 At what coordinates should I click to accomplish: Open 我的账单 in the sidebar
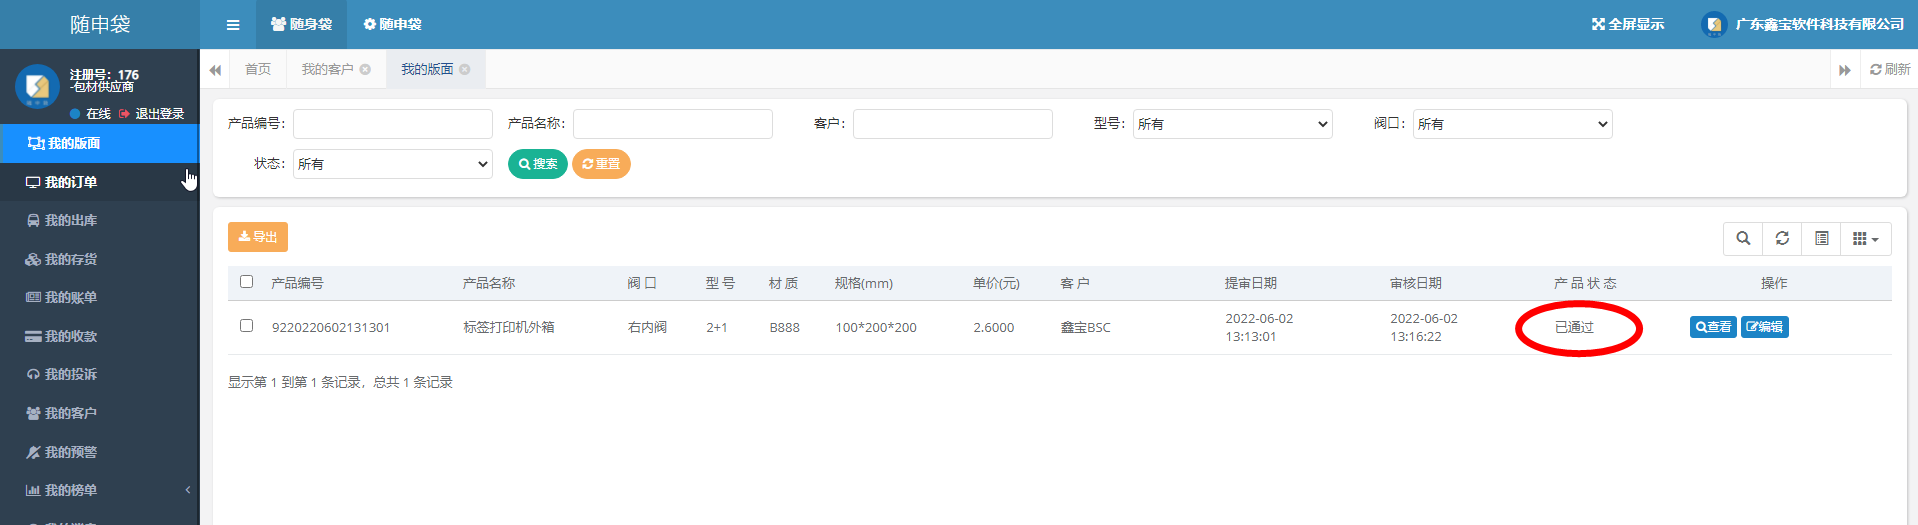[x=99, y=297]
